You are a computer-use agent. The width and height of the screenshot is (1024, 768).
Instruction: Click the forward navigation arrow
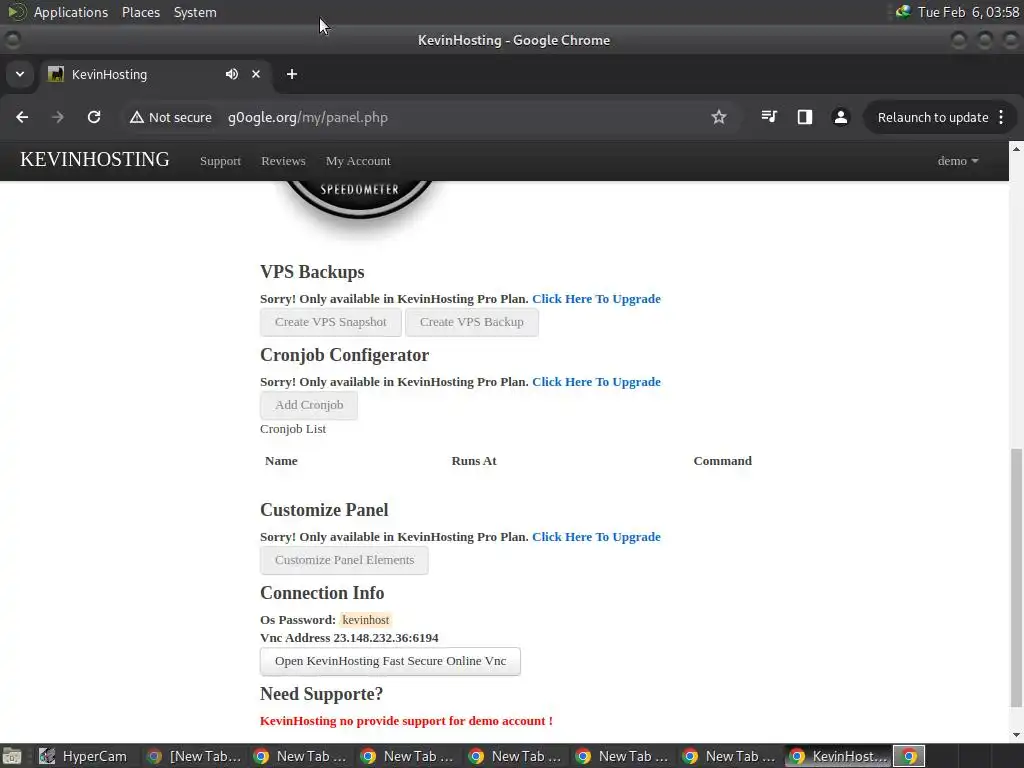(58, 118)
